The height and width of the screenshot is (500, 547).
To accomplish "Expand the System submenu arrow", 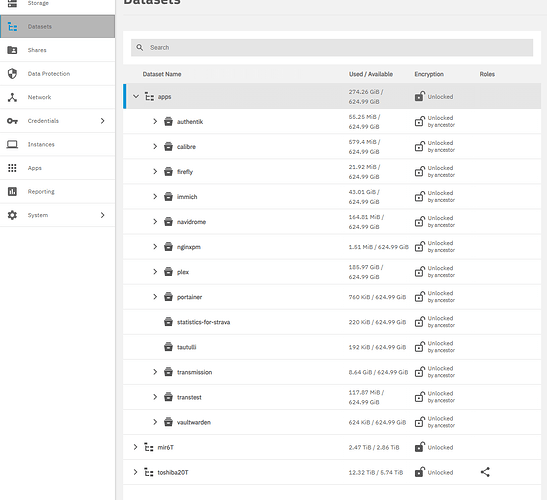I will click(103, 215).
